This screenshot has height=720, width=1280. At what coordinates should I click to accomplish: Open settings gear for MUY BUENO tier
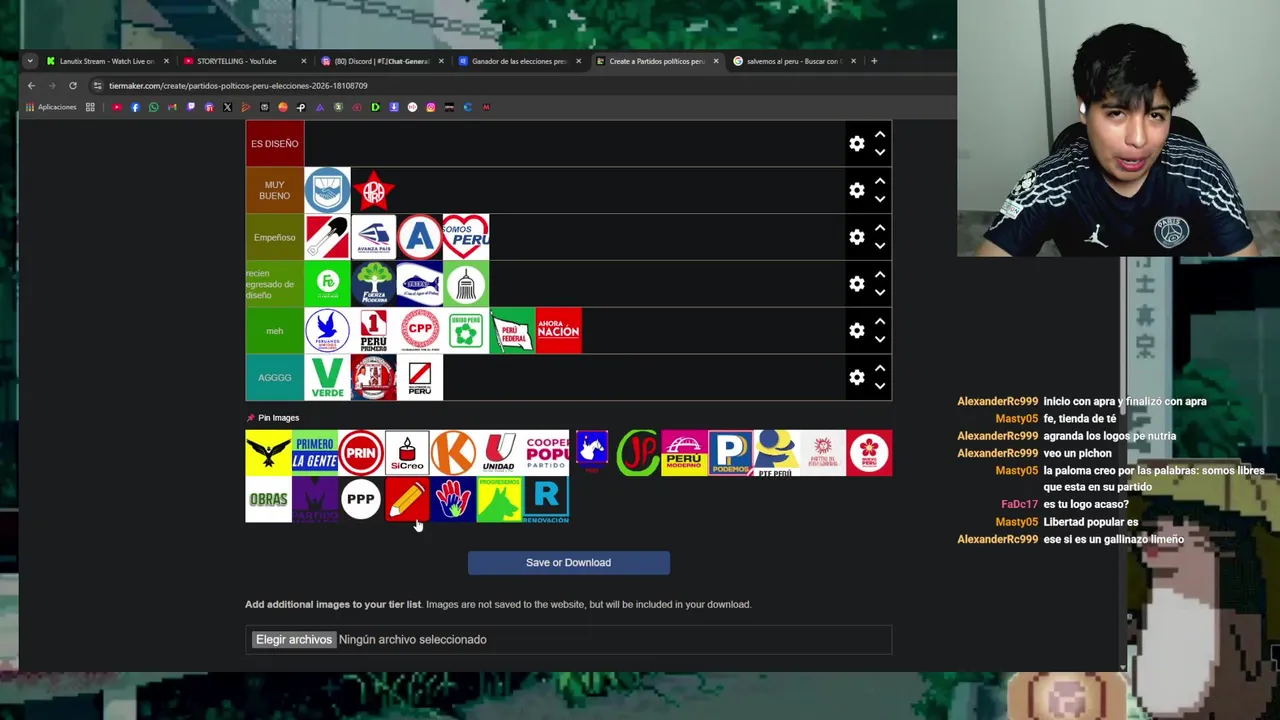[857, 190]
